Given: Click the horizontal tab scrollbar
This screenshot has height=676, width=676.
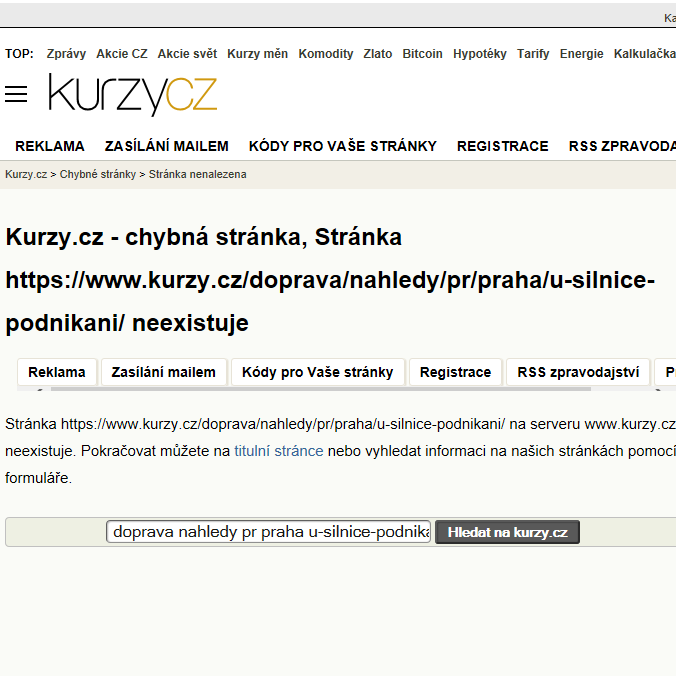Looking at the screenshot, I should pyautogui.click(x=321, y=389).
